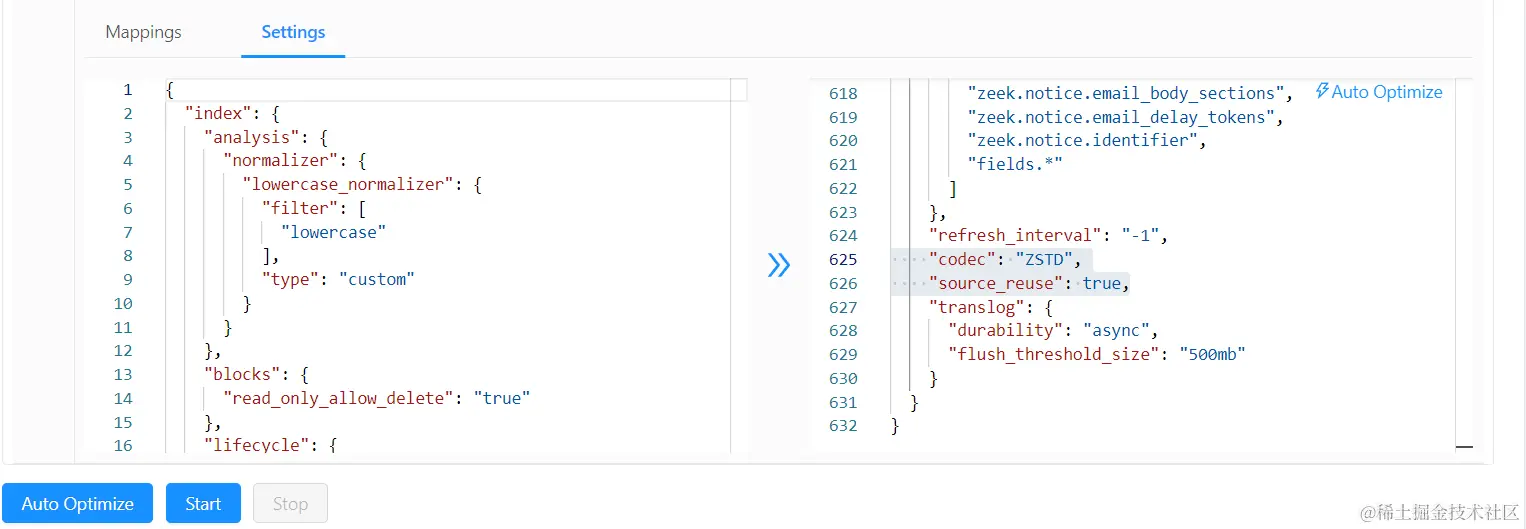The width and height of the screenshot is (1526, 529).
Task: Click the "normalizer" key on line 4
Action: pos(280,161)
